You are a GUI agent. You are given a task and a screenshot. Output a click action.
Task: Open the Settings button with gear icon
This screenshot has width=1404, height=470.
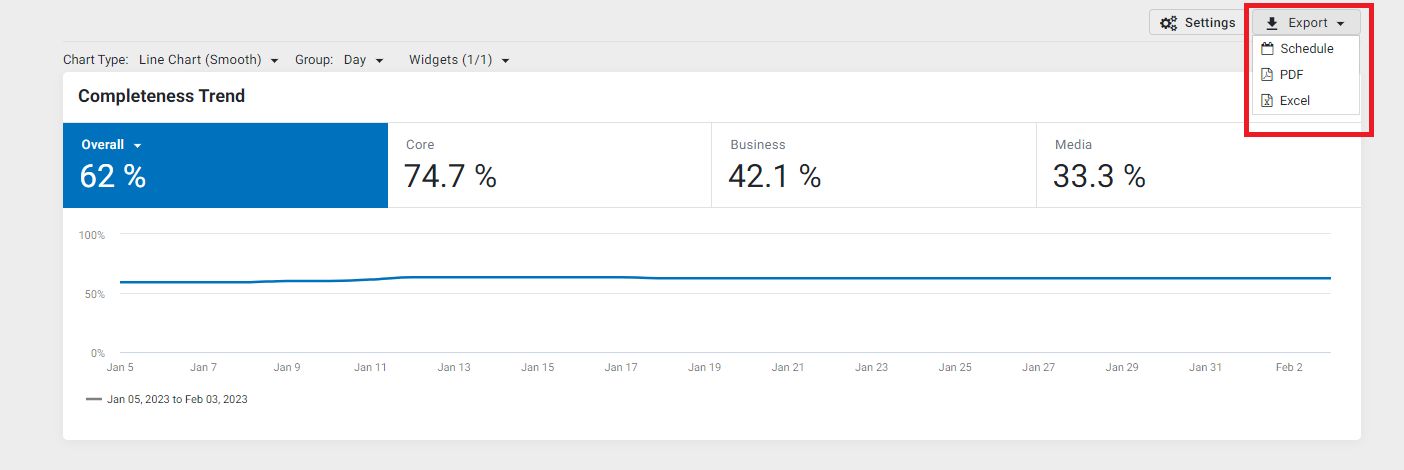tap(1197, 23)
